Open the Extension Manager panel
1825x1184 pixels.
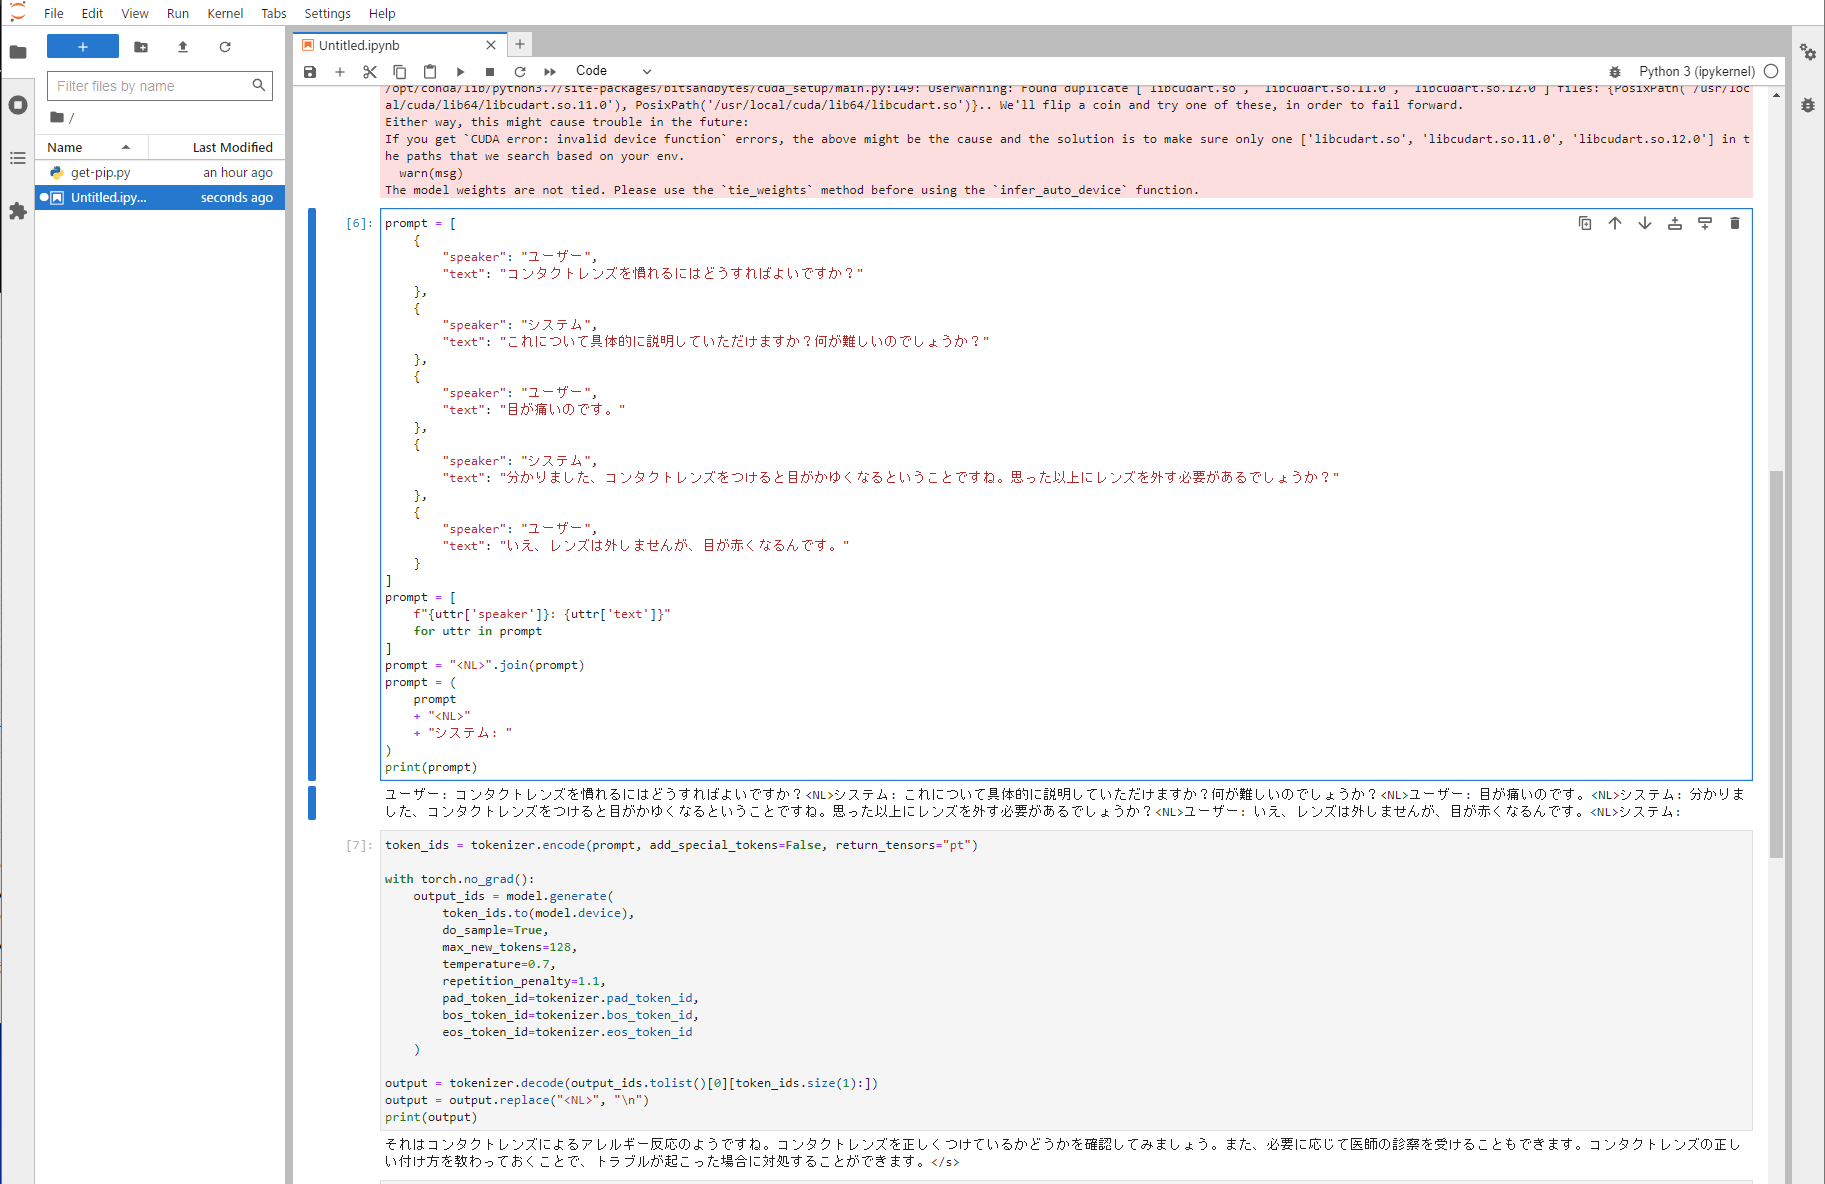coord(18,211)
